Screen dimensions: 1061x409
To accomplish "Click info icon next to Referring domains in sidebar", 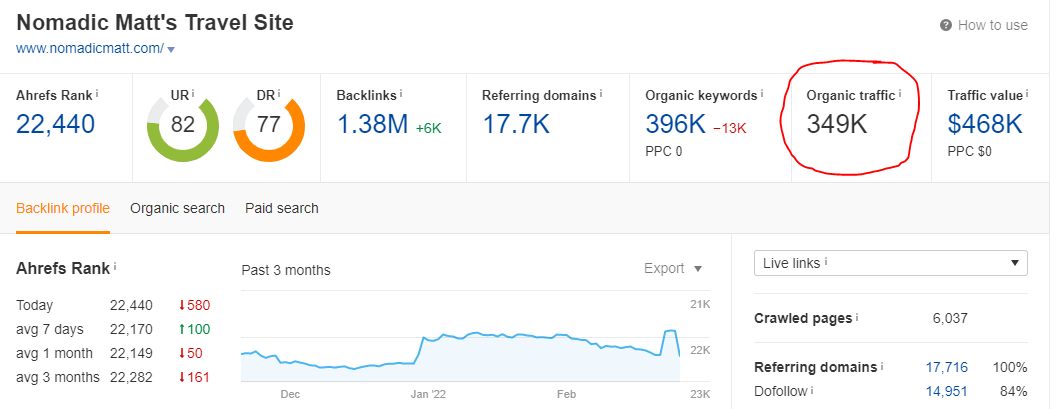I will pyautogui.click(x=882, y=367).
